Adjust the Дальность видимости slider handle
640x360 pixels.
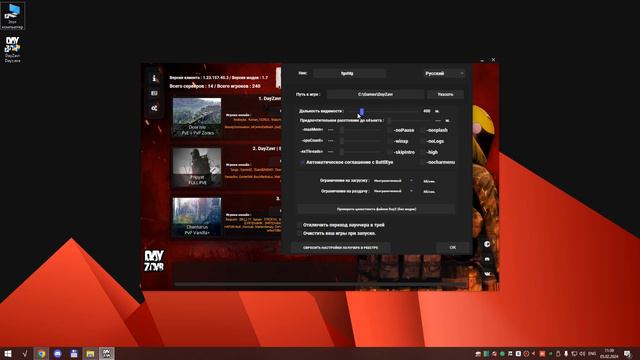pos(362,111)
